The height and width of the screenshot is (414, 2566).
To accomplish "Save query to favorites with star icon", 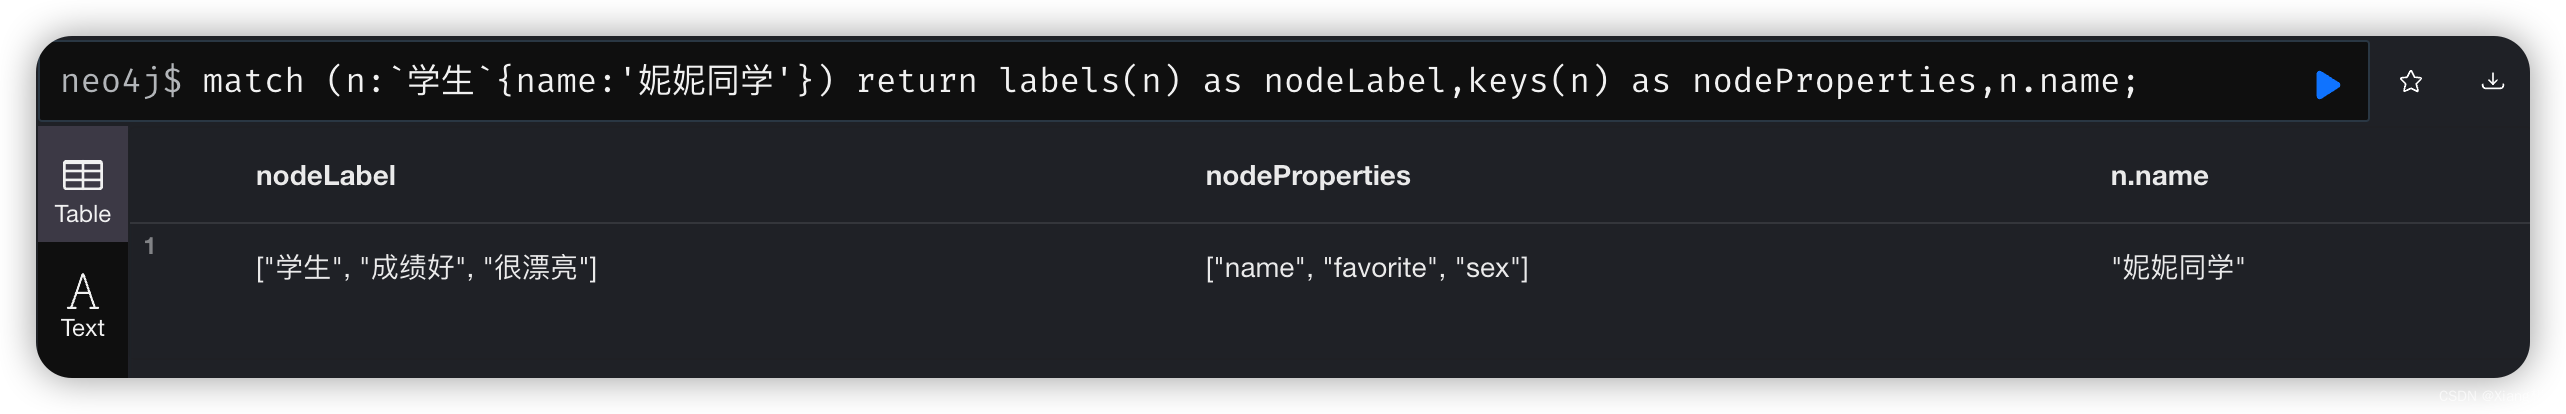I will 2411,81.
